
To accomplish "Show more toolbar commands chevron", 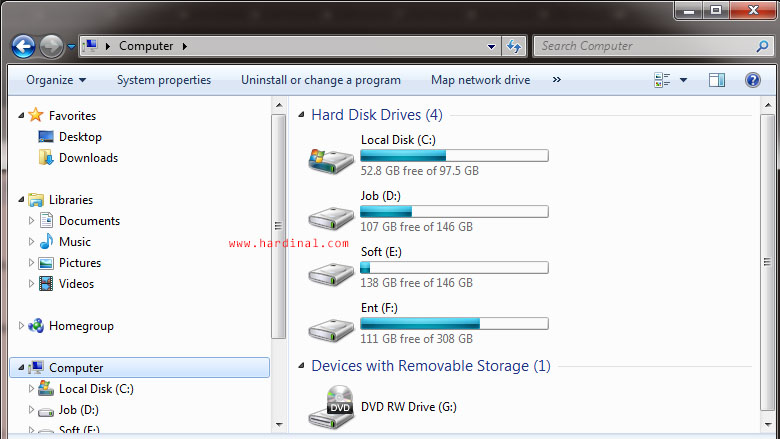I will (557, 80).
